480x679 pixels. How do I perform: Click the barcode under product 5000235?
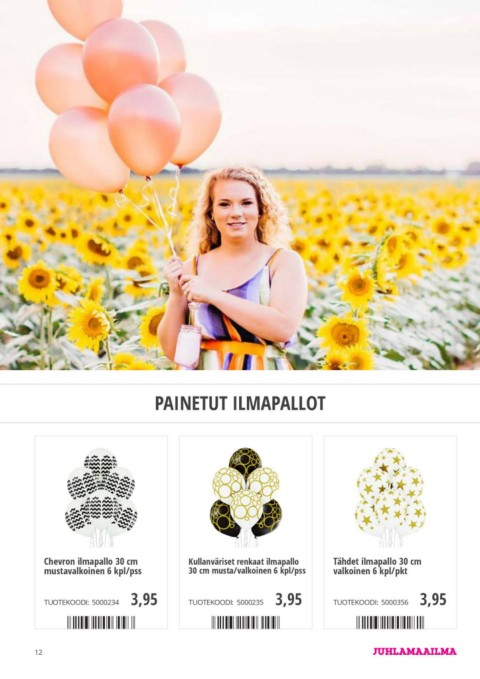tap(246, 622)
